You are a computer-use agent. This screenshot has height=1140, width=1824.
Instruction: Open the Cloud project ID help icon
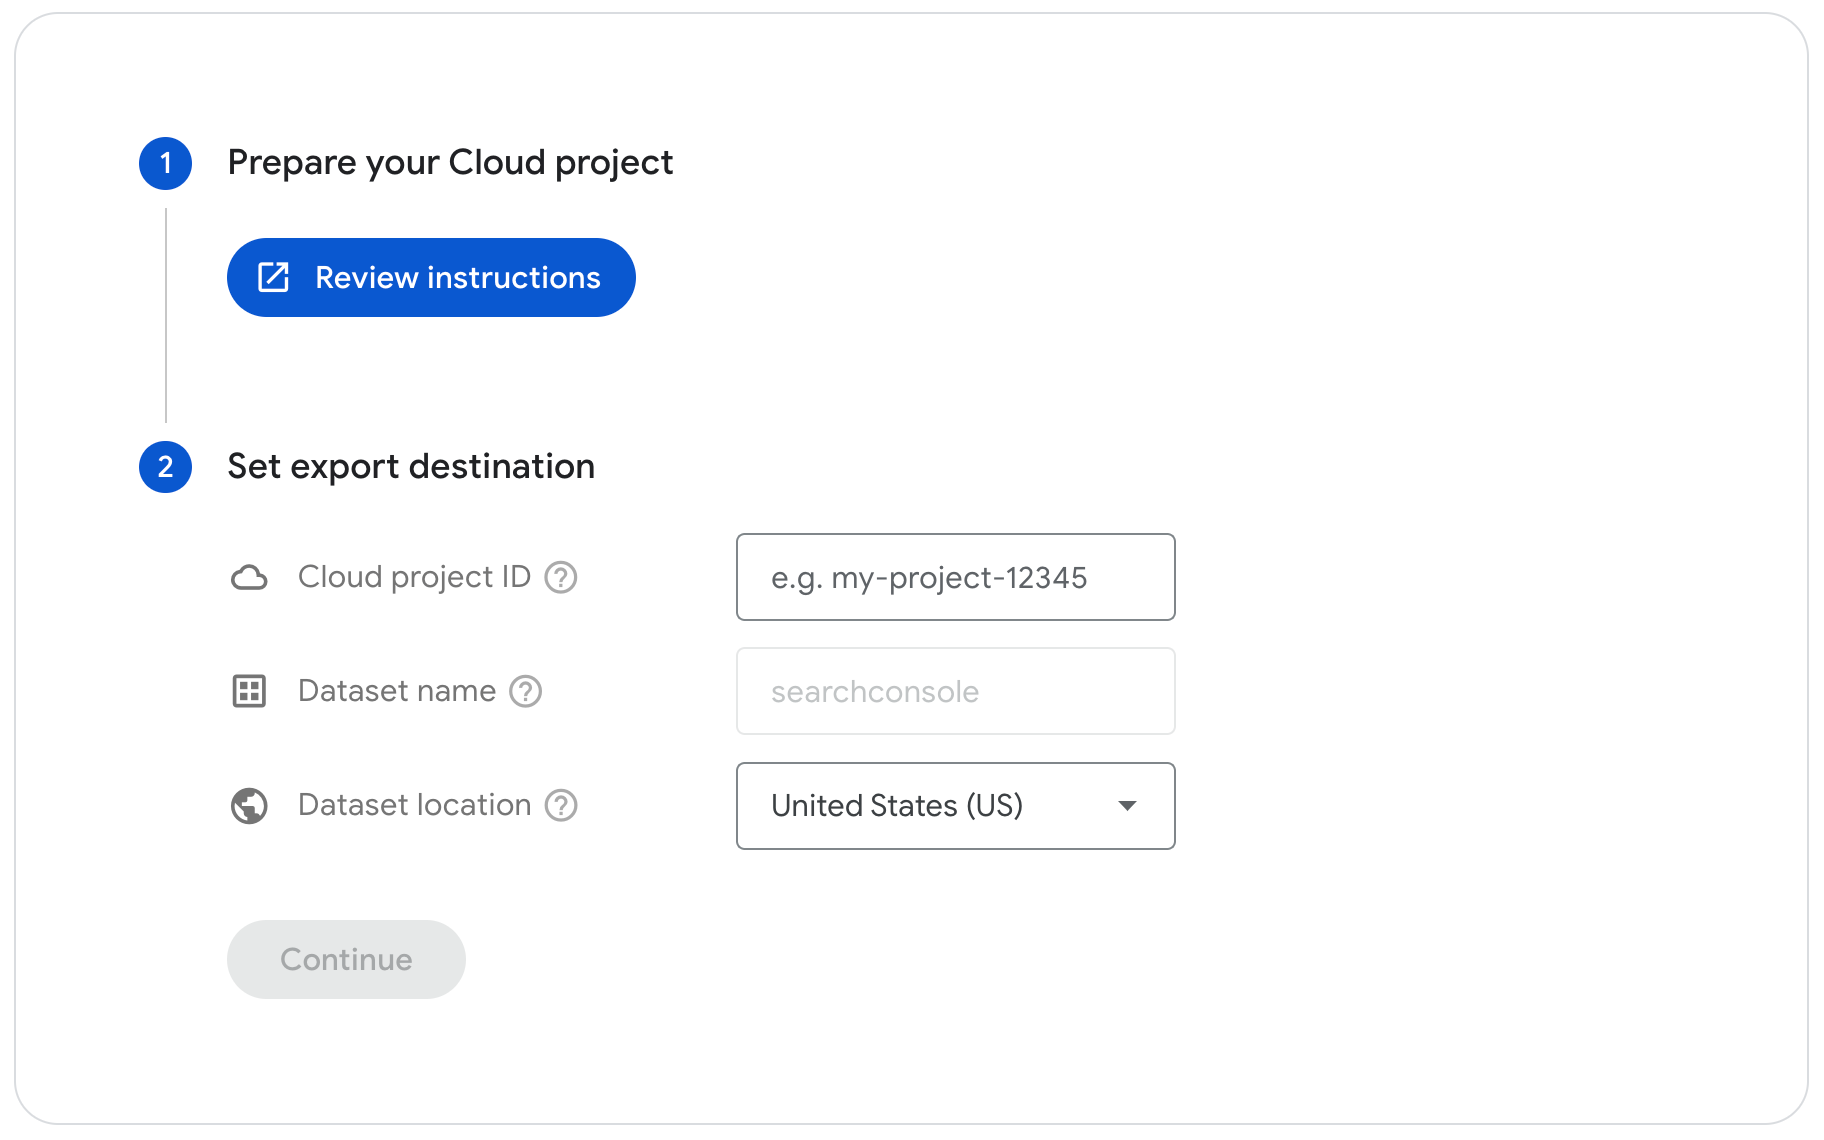[x=562, y=577]
